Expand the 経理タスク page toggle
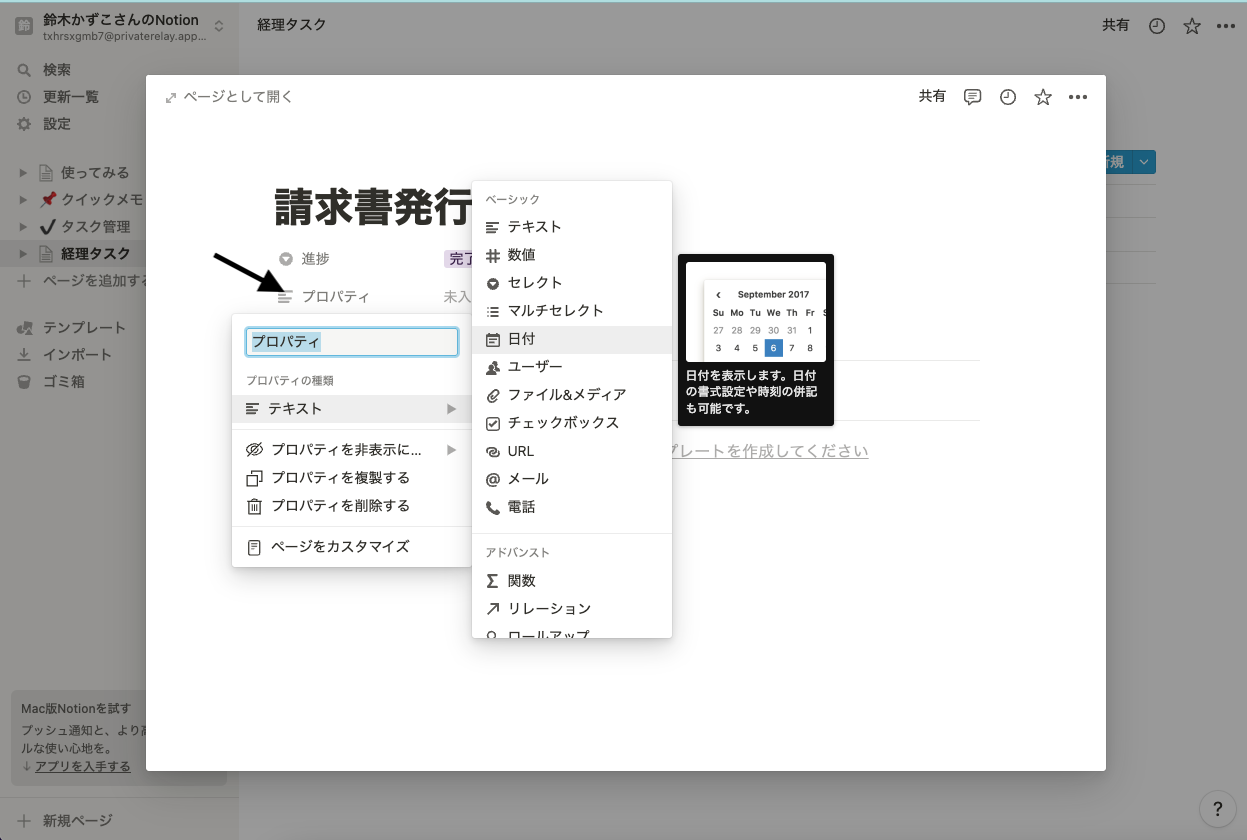This screenshot has height=840, width=1247. pos(23,254)
